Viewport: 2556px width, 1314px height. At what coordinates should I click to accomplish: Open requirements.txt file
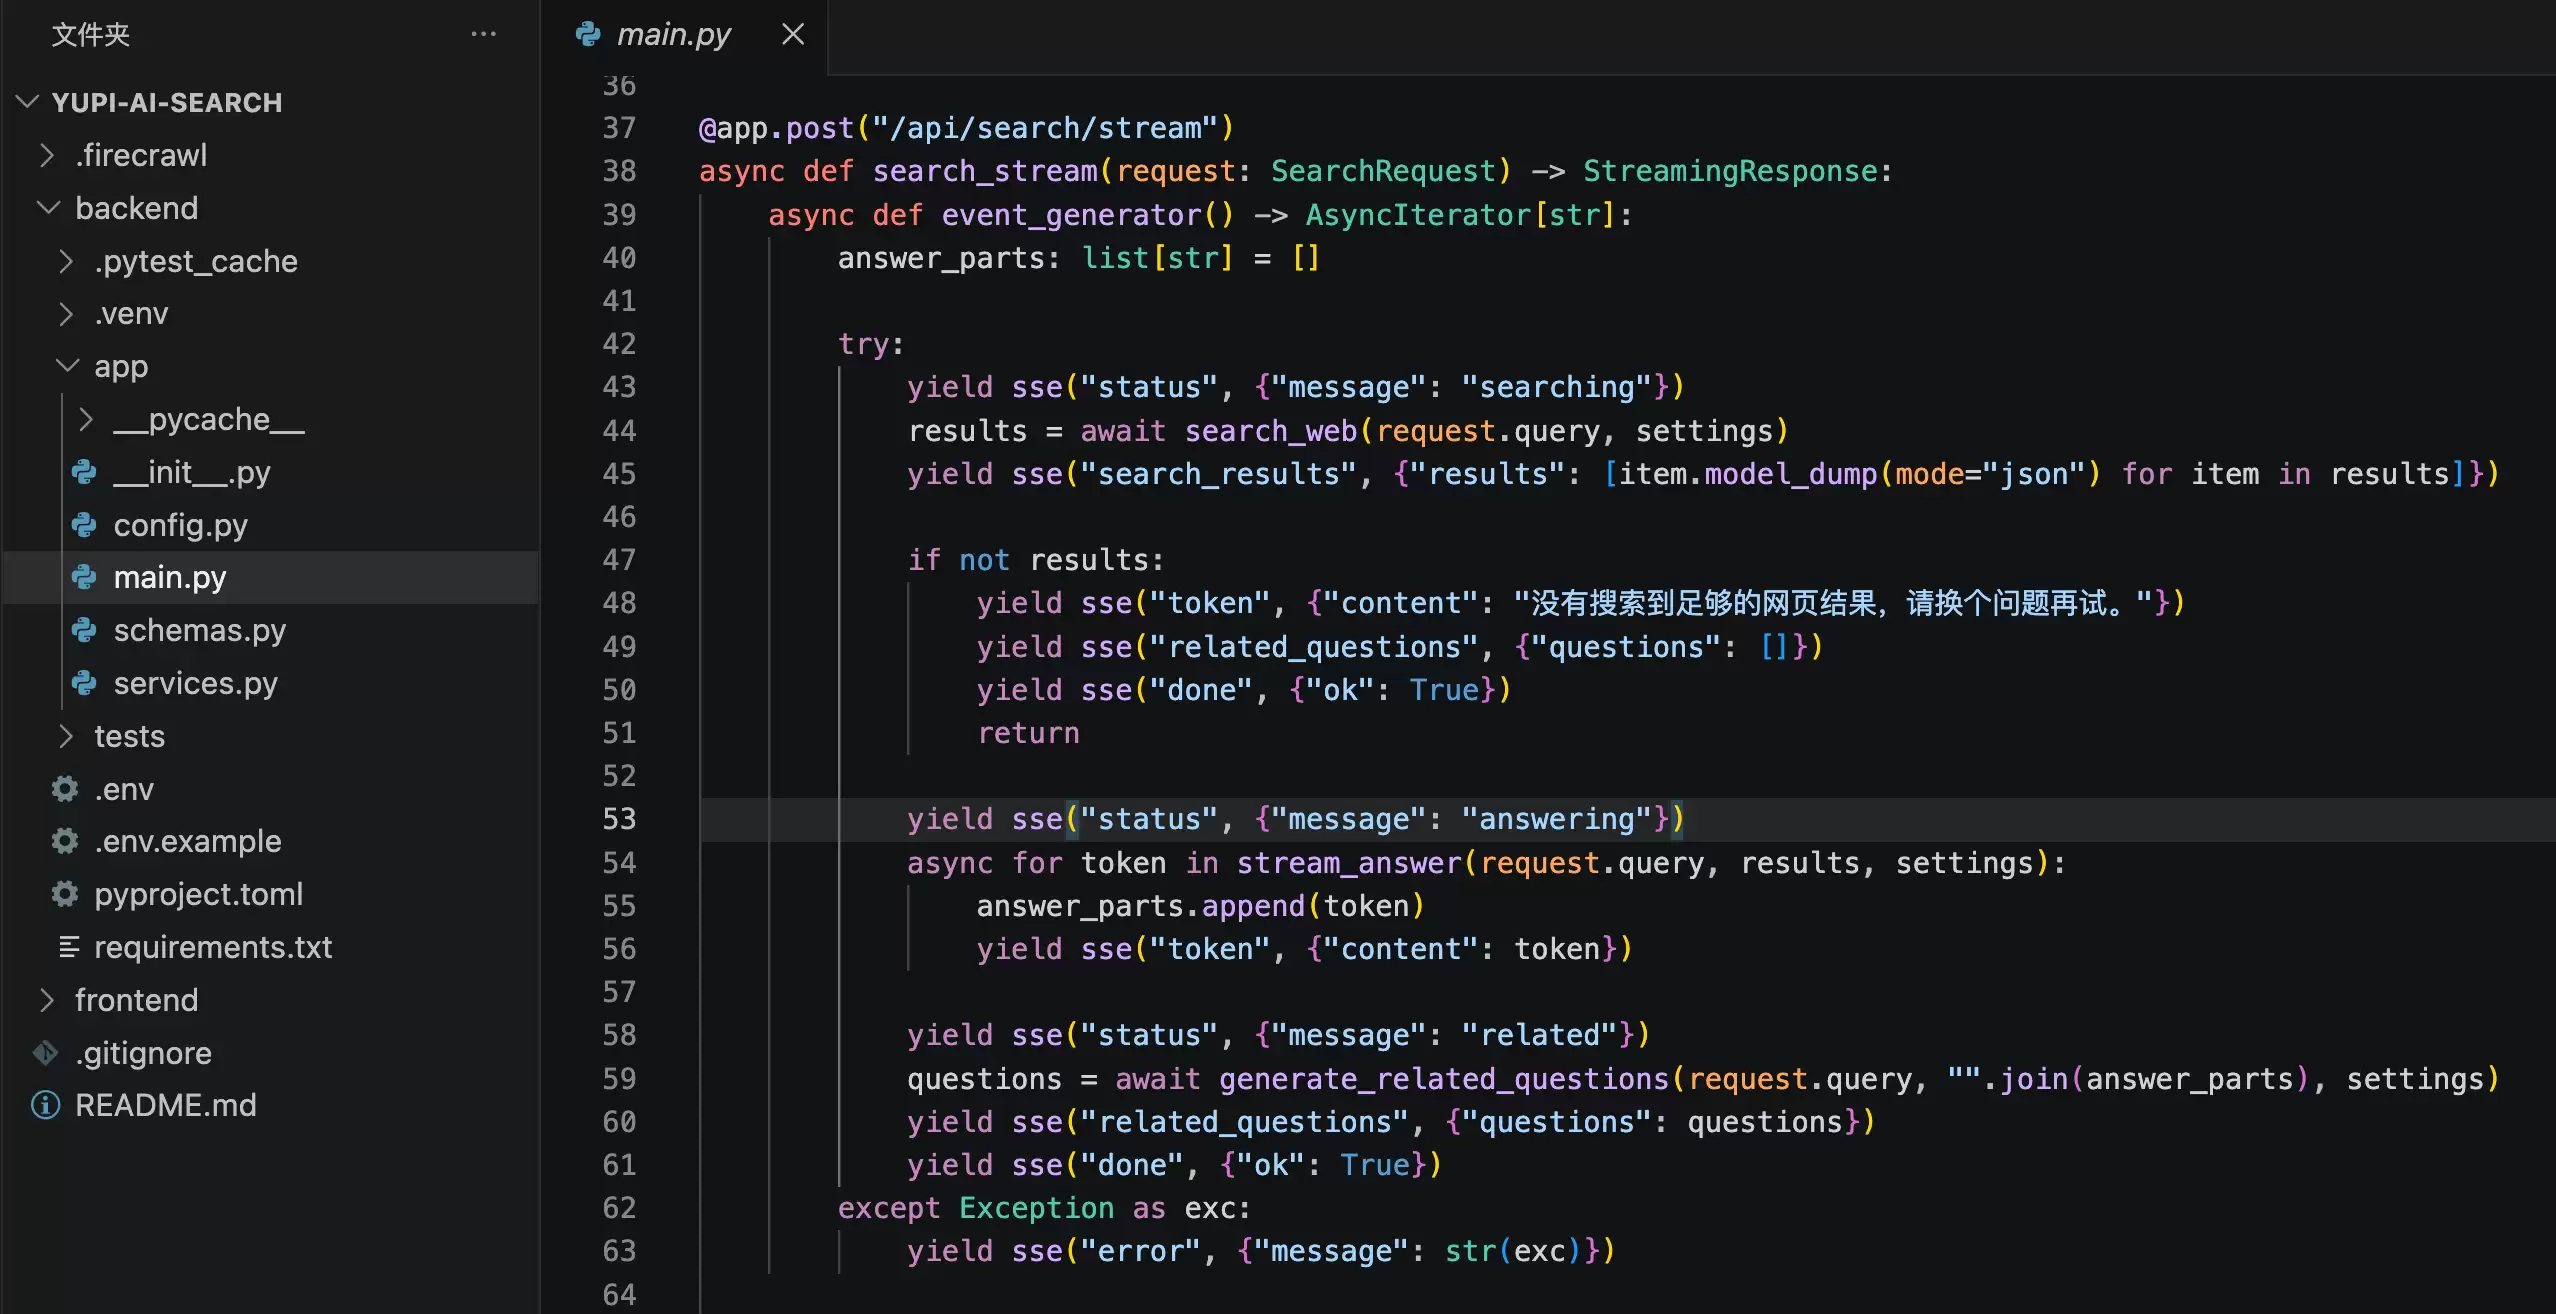pyautogui.click(x=213, y=947)
